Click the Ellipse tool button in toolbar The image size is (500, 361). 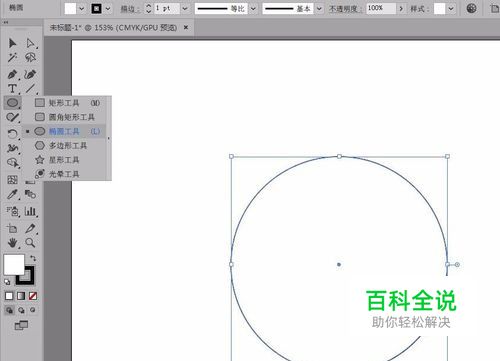[12, 103]
